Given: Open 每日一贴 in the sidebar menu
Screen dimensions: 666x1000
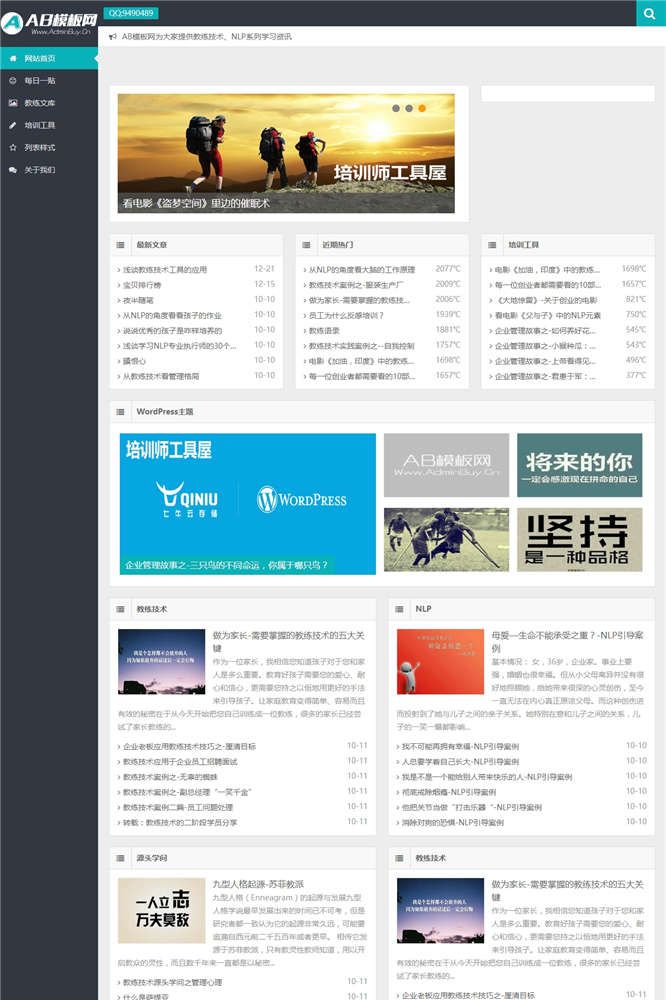Looking at the screenshot, I should (40, 81).
